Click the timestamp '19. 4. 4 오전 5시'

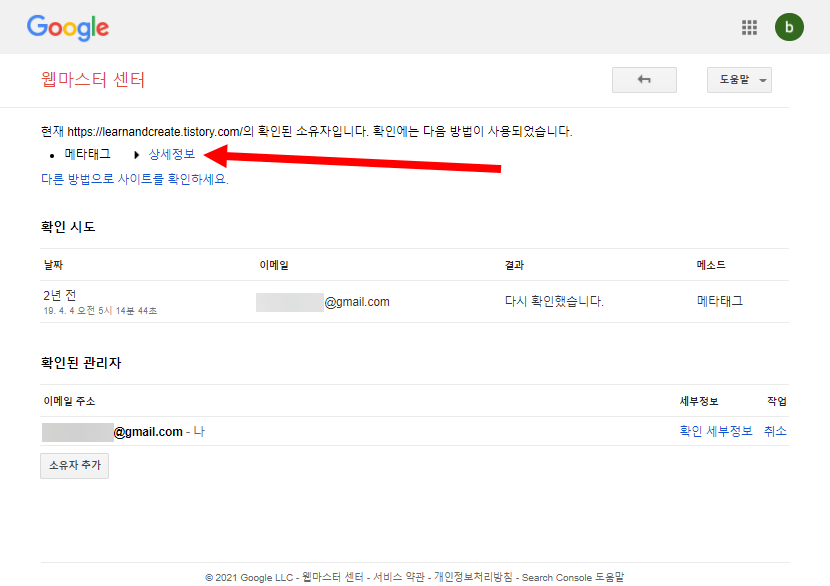pyautogui.click(x=100, y=311)
